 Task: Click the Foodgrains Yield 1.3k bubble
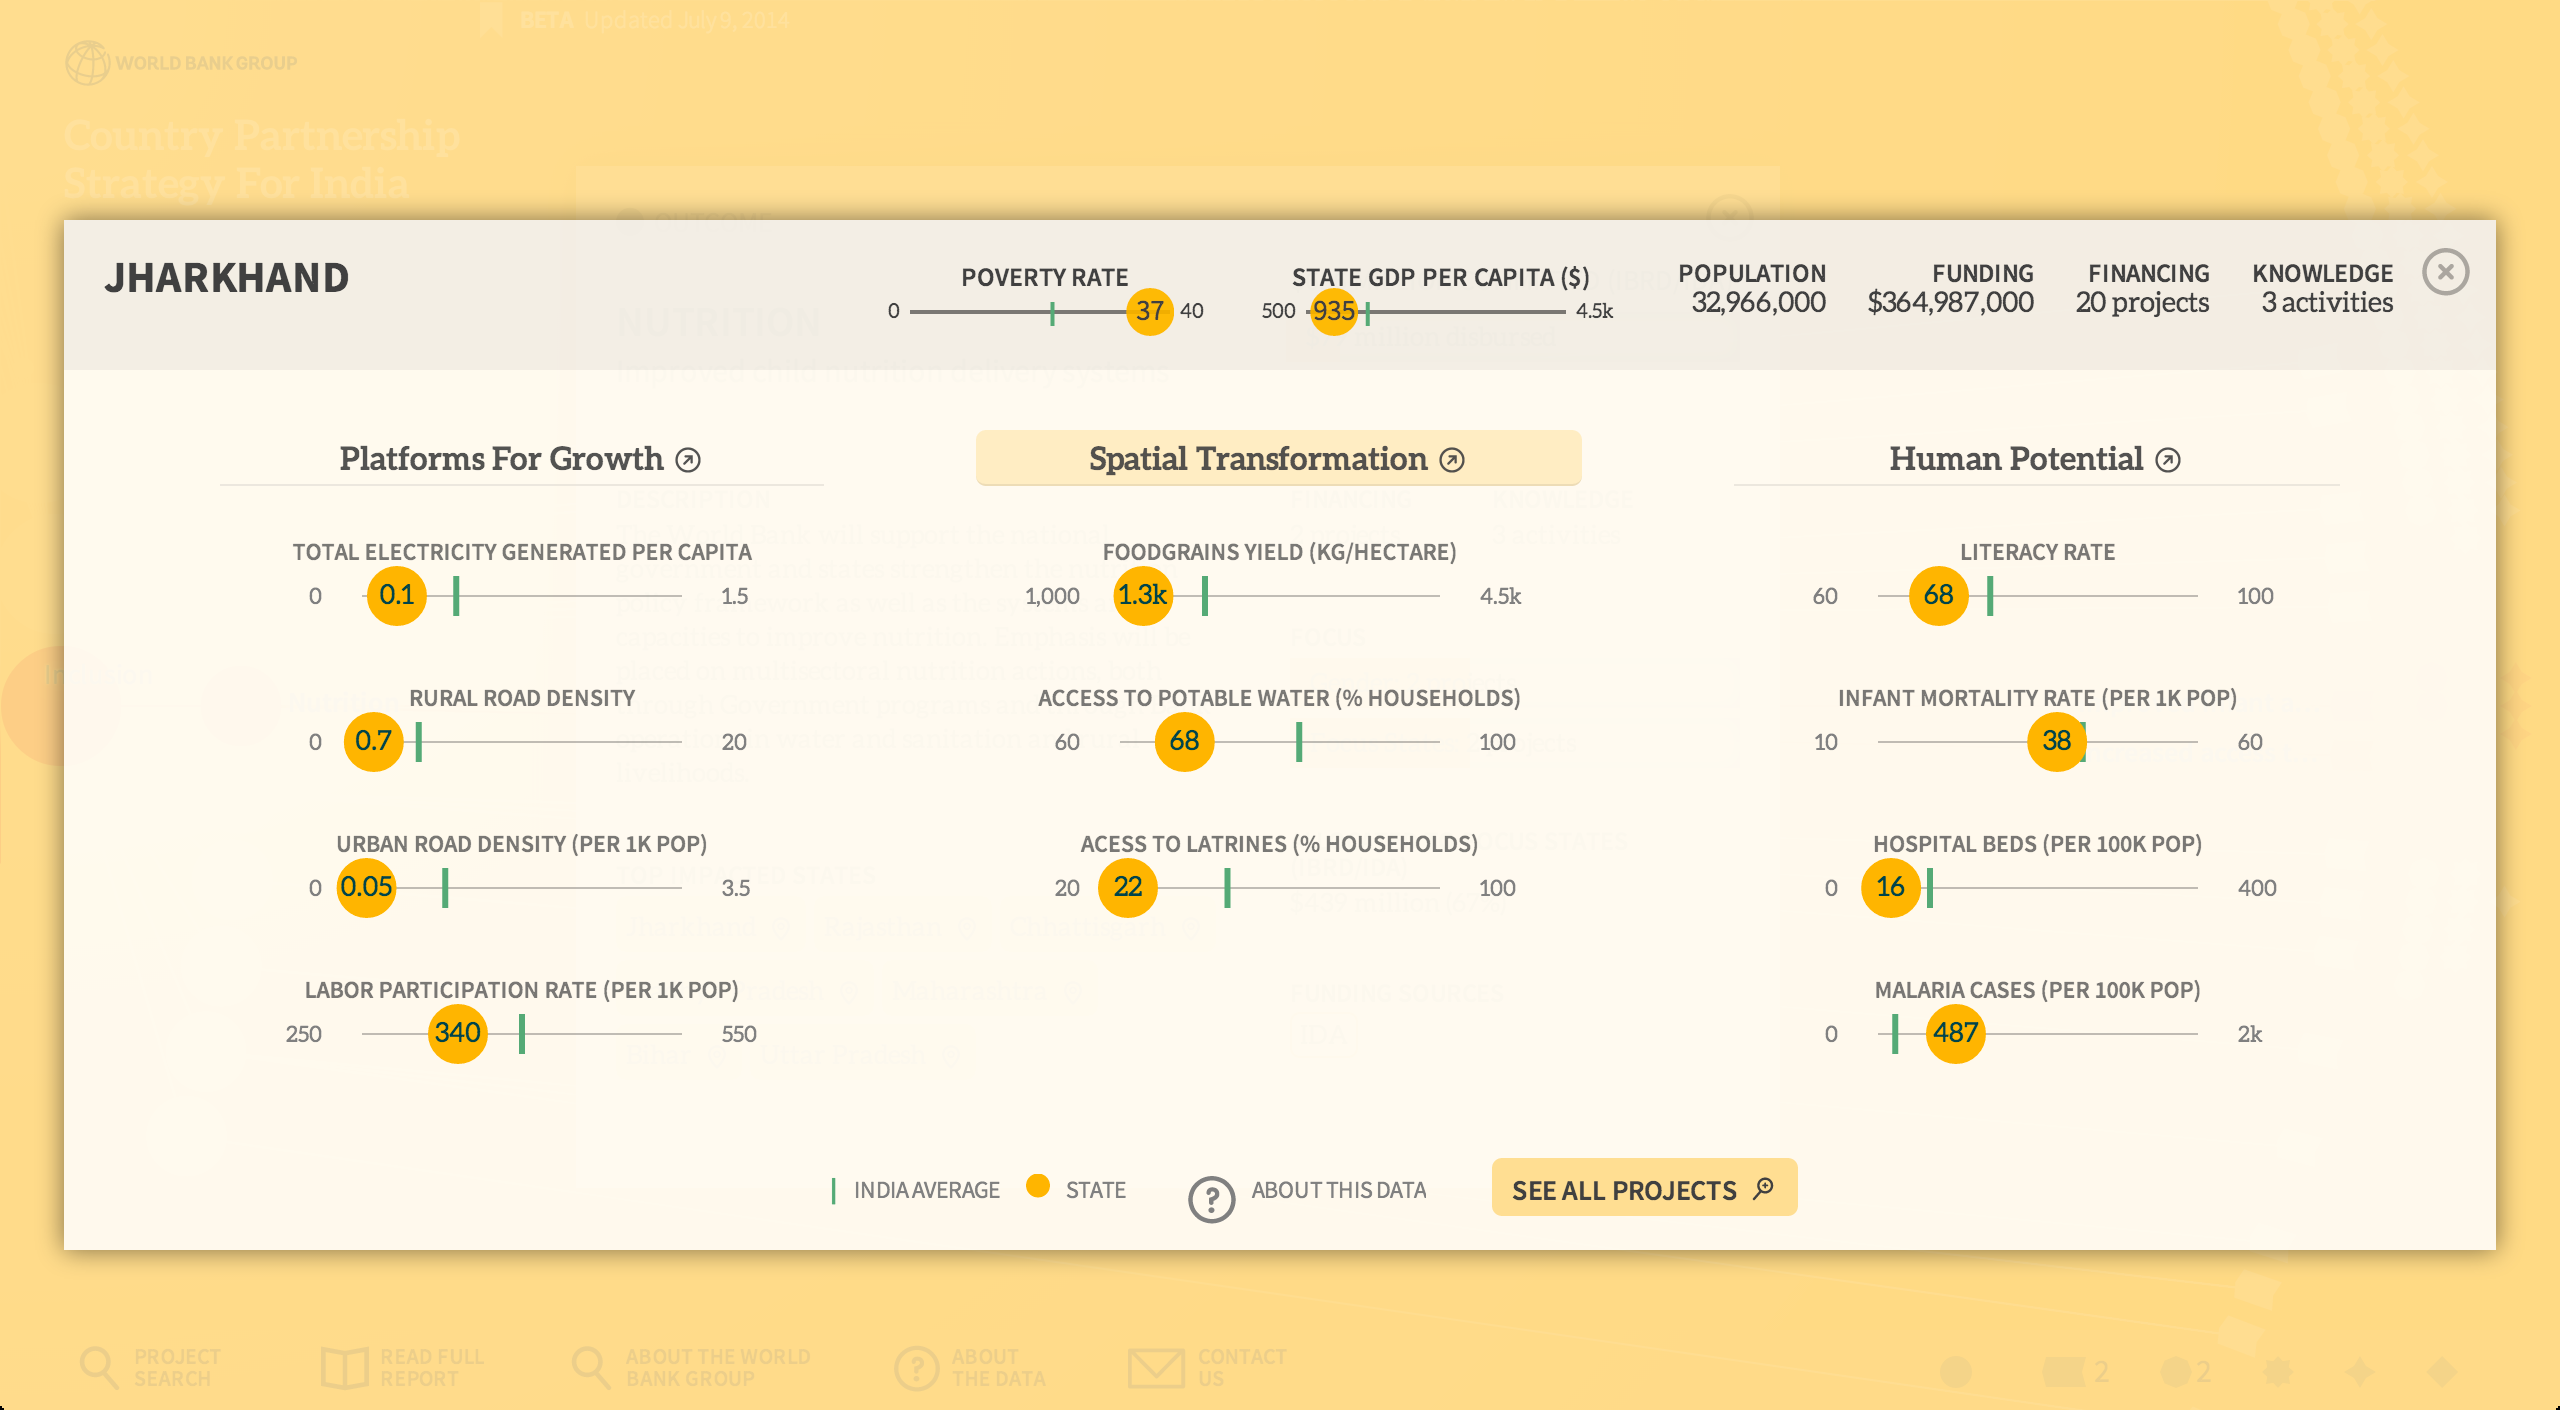pos(1142,595)
